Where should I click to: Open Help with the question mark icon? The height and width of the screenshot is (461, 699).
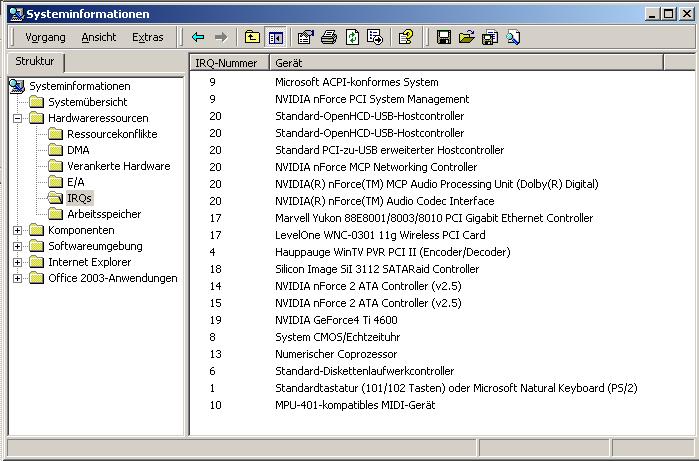click(x=406, y=37)
